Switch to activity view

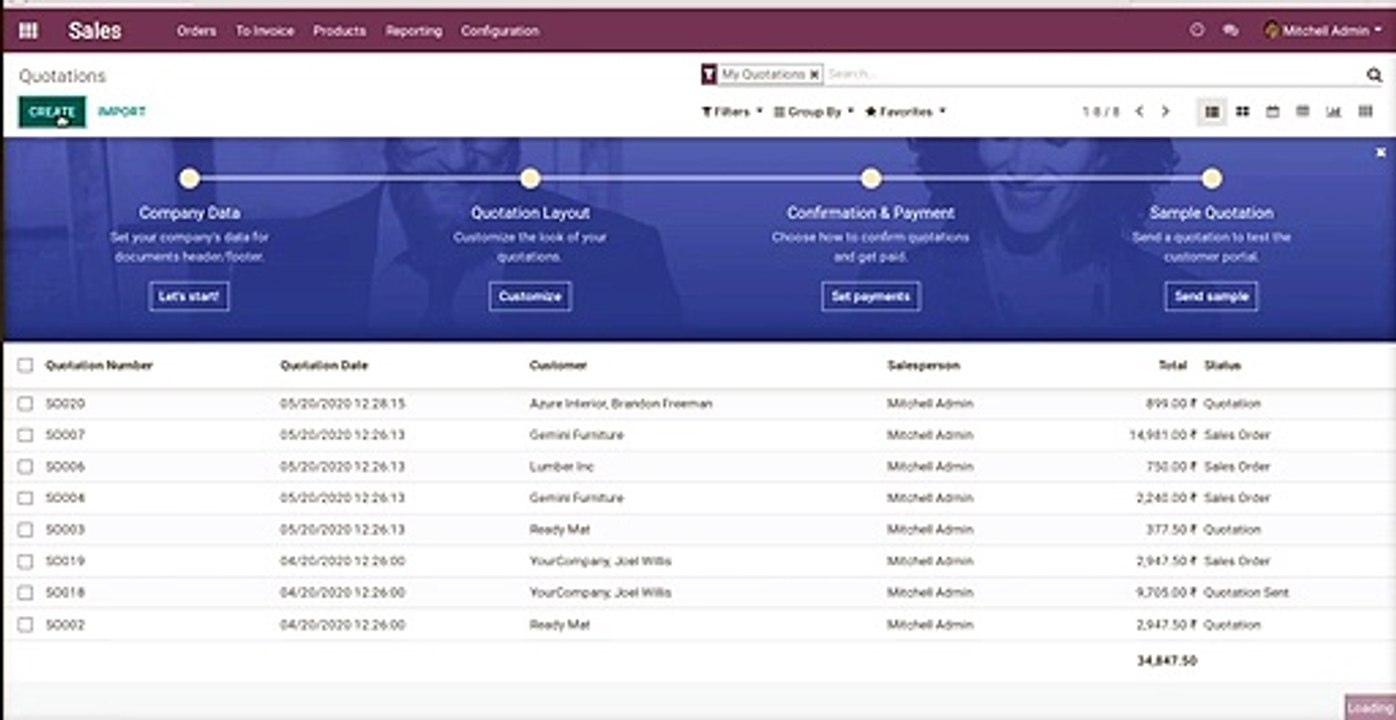(x=1365, y=112)
